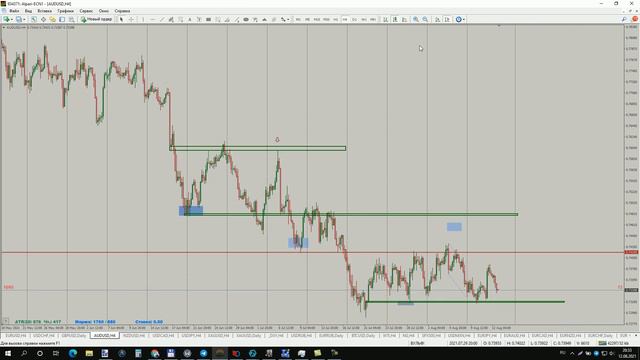The height and width of the screenshot is (360, 640).
Task: Switch to the W1 timeframe
Action: (364, 19)
